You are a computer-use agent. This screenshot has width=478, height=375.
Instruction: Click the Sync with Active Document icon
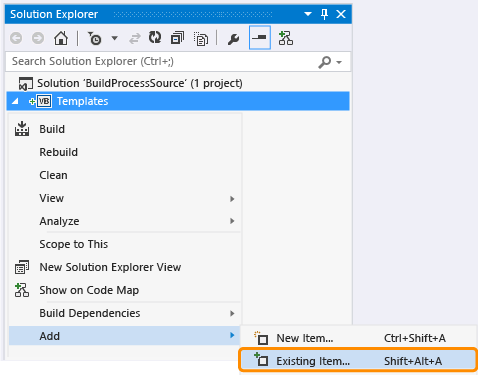(x=135, y=39)
